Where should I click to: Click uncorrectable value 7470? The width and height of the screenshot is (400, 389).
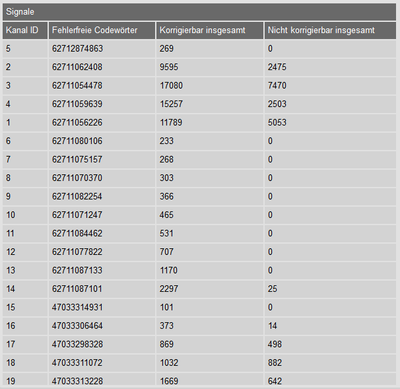coord(277,86)
